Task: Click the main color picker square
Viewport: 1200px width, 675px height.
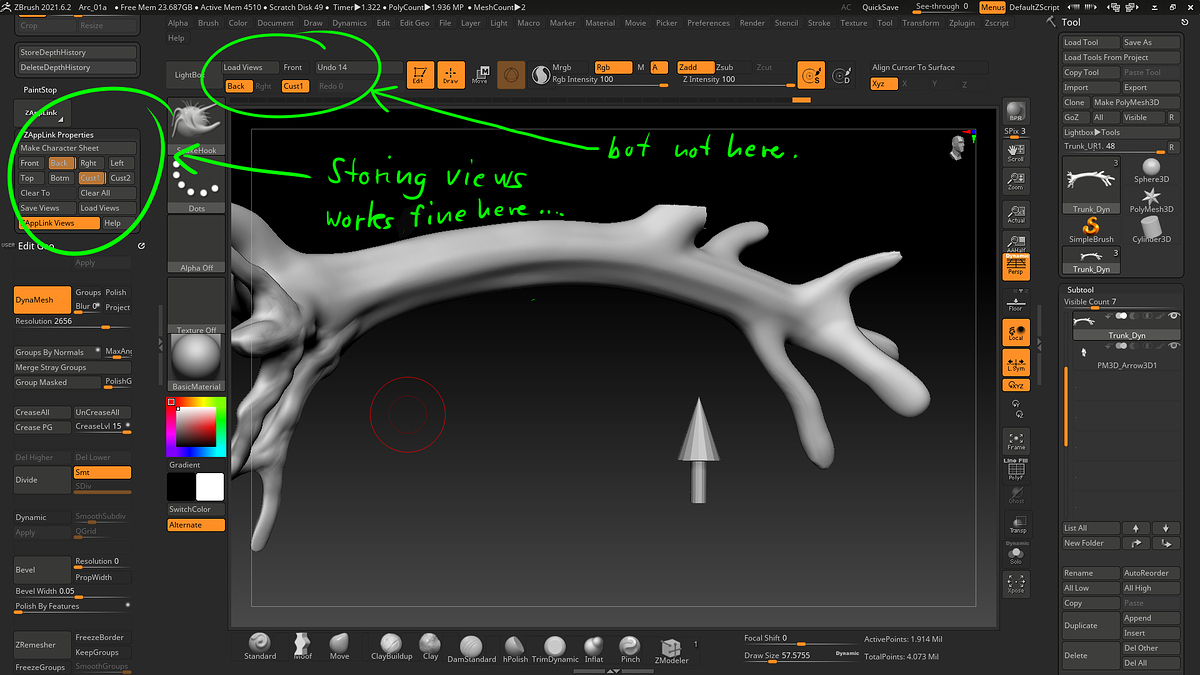Action: [x=196, y=426]
